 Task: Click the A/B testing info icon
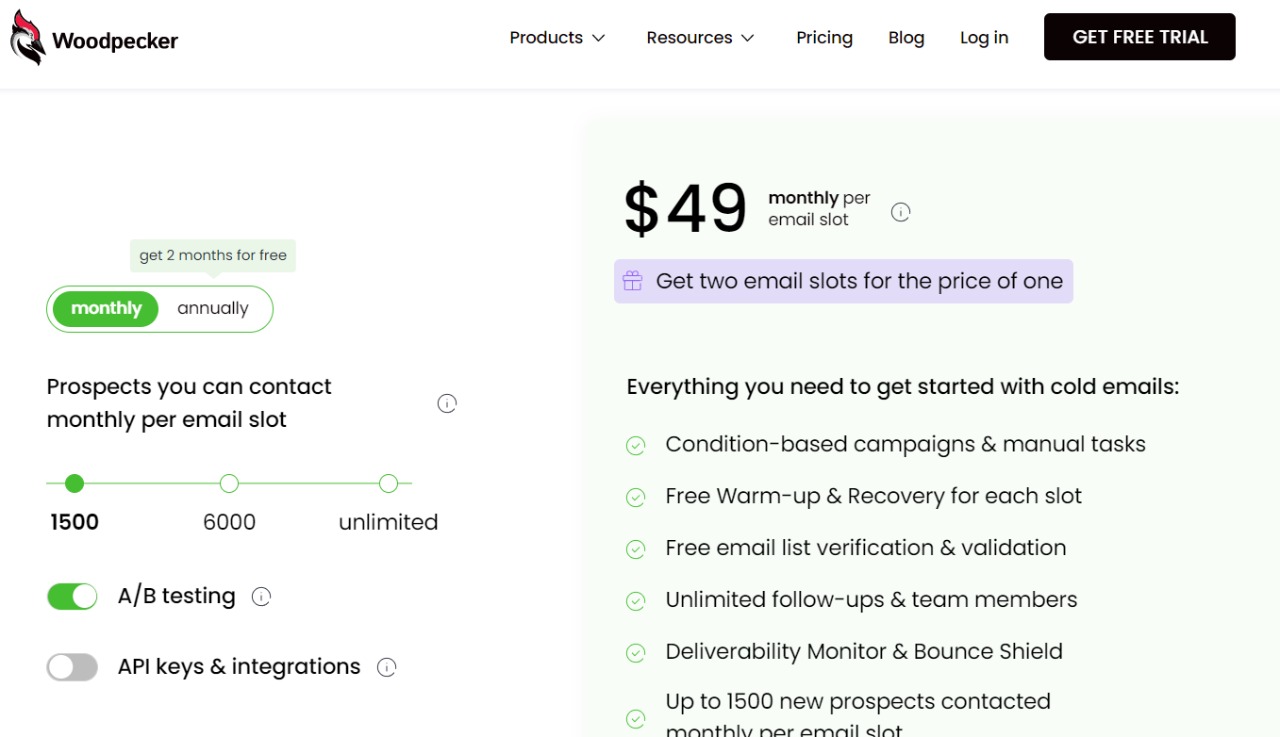point(262,597)
